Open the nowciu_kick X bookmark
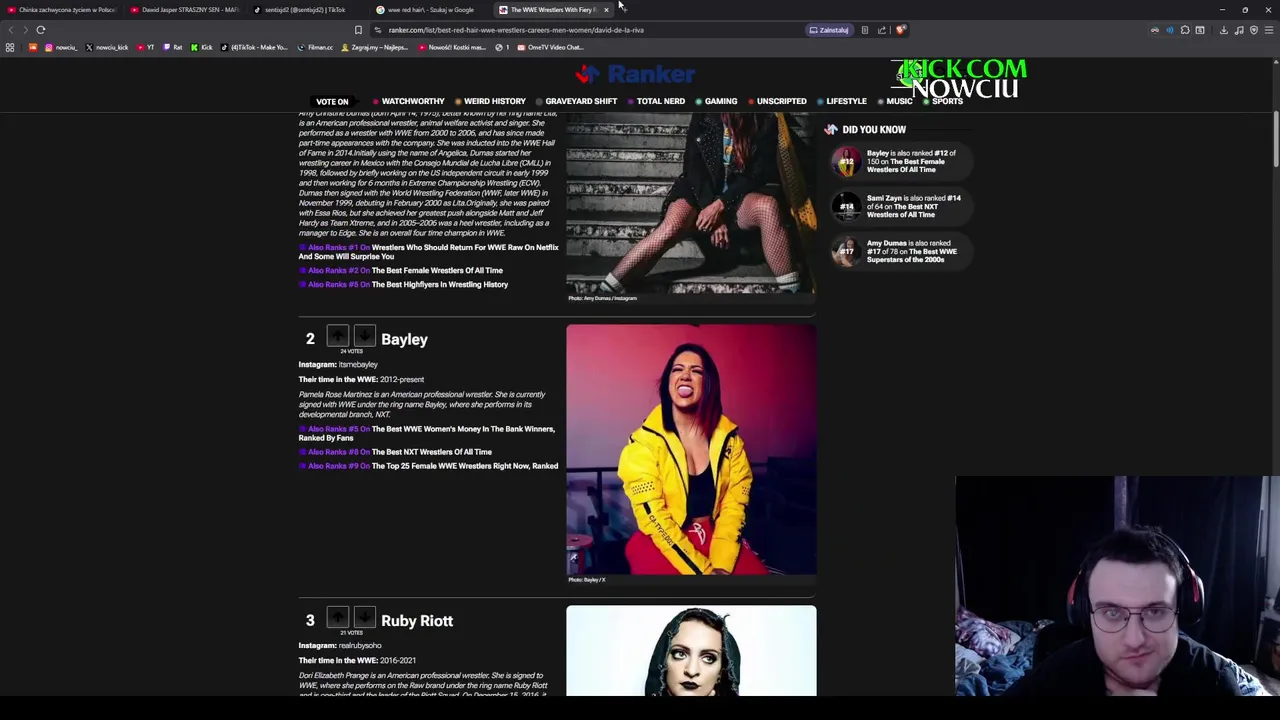1280x720 pixels. (107, 47)
